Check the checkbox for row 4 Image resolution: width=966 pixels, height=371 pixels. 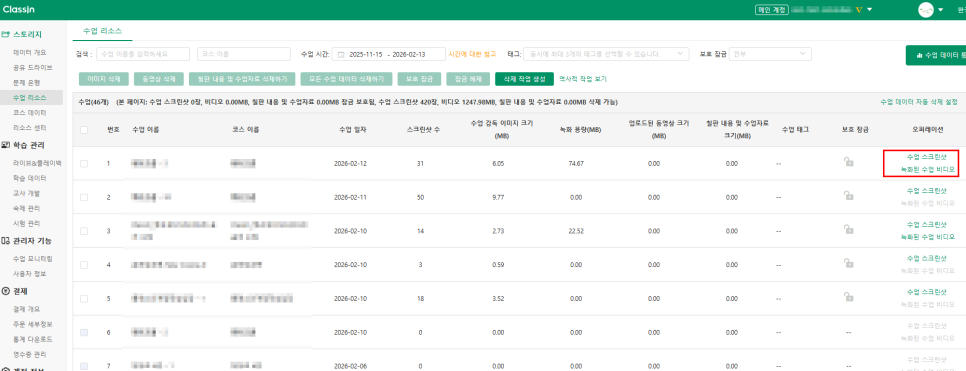point(84,264)
